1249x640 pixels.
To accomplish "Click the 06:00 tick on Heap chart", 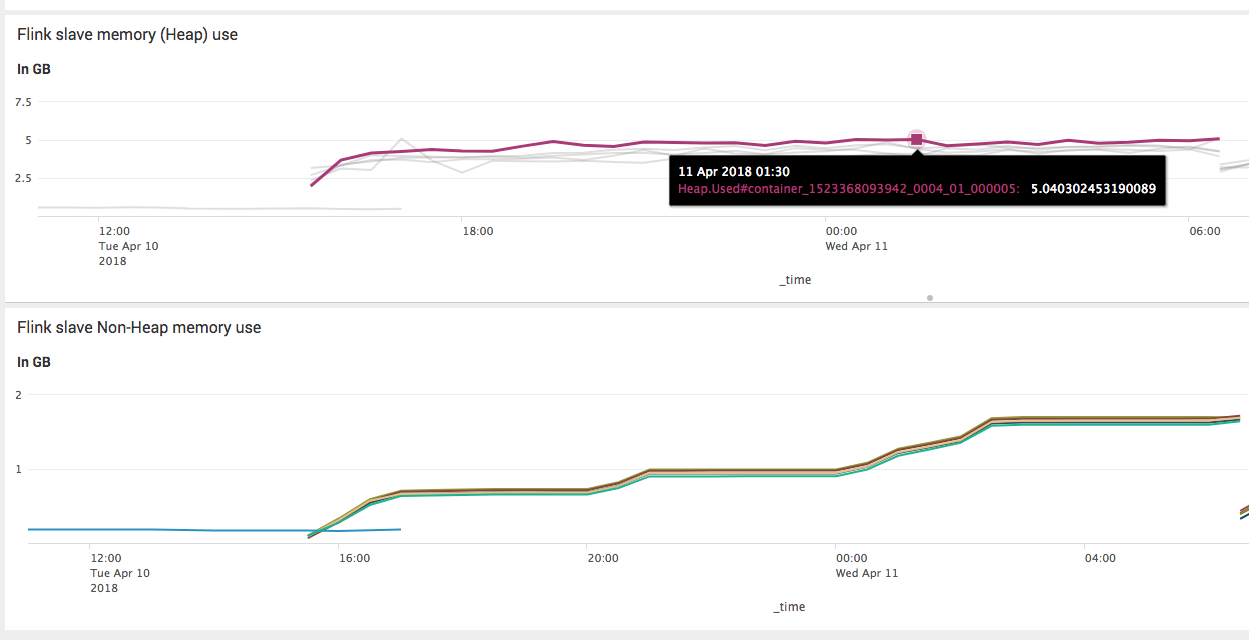I will pyautogui.click(x=1204, y=231).
